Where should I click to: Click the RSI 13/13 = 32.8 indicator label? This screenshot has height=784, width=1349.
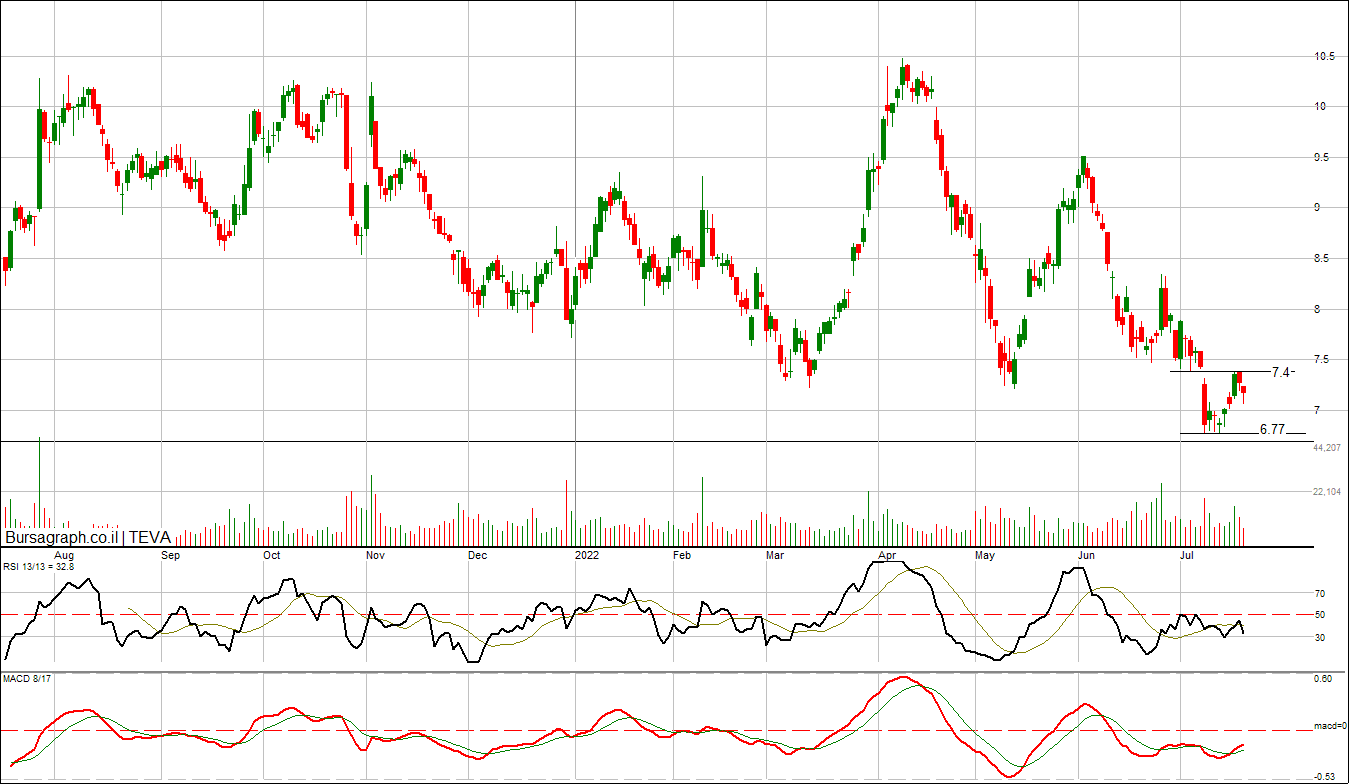click(x=38, y=567)
